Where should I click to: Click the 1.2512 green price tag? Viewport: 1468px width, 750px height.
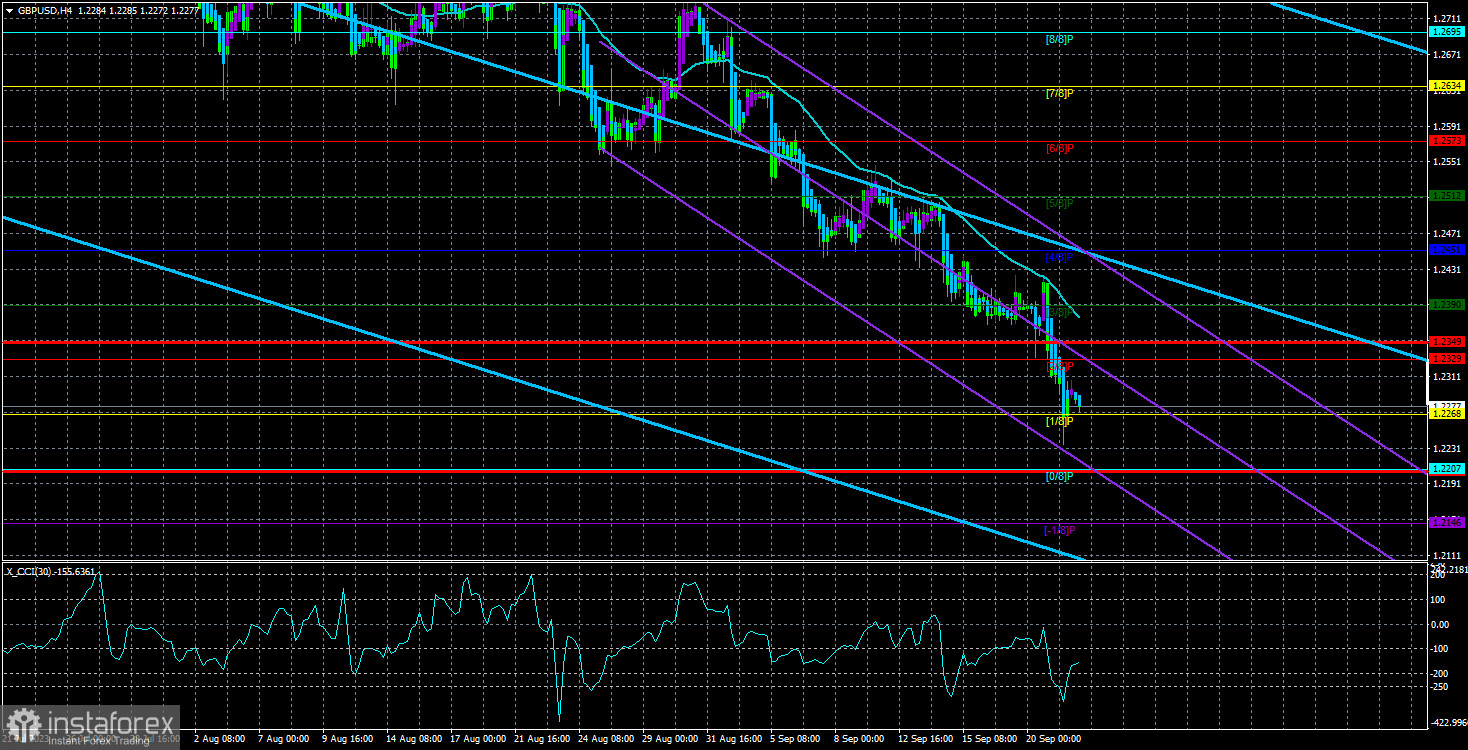pos(1447,196)
